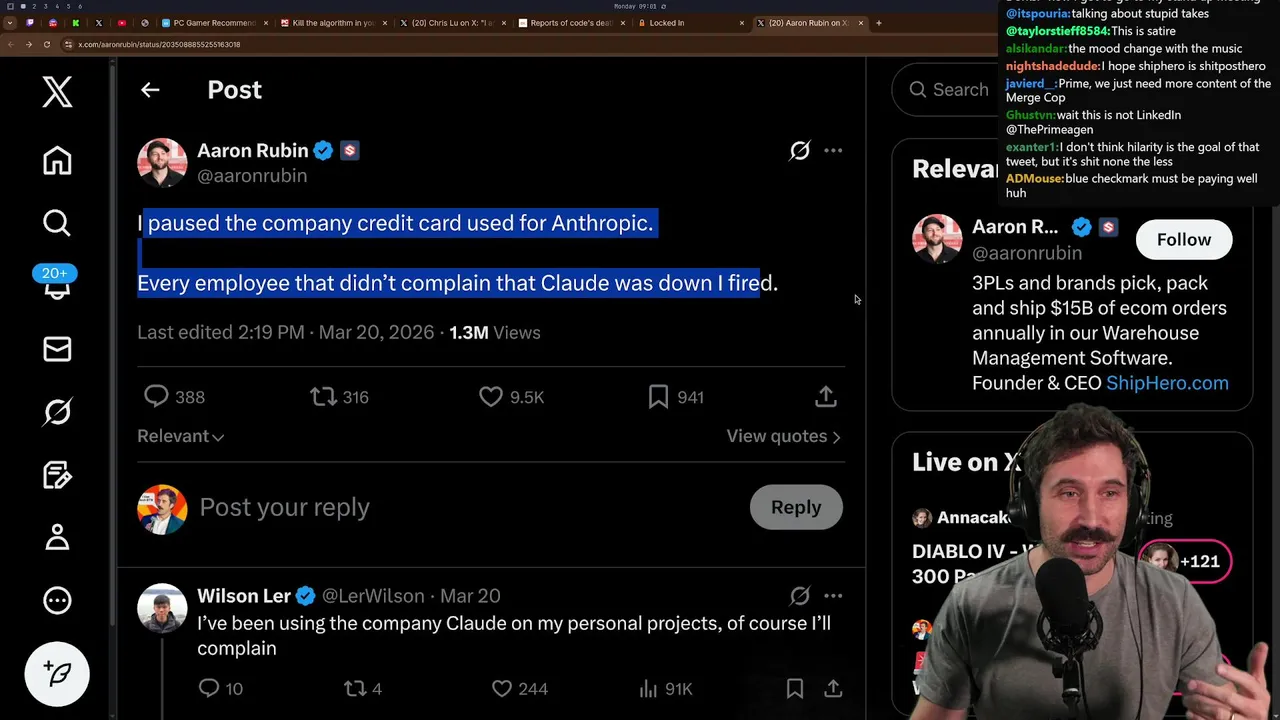The image size is (1280, 720).
Task: Click the browser back button
Action: click(12, 44)
